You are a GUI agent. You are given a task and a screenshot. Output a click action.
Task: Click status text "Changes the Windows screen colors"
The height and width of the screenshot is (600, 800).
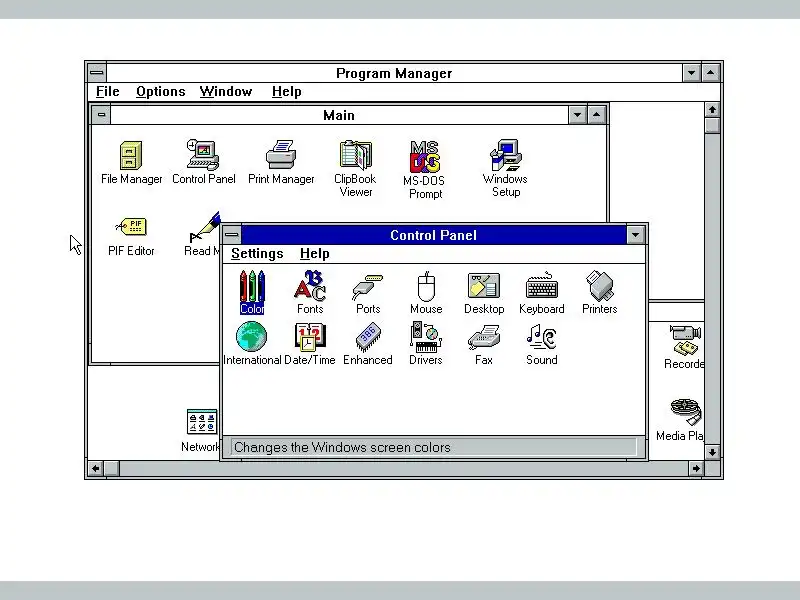[342, 447]
